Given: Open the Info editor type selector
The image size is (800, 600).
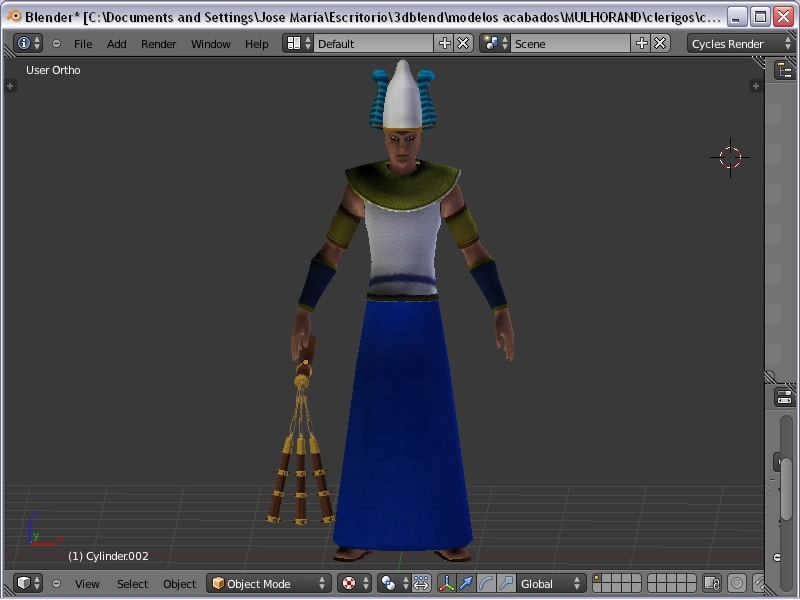Looking at the screenshot, I should (28, 43).
